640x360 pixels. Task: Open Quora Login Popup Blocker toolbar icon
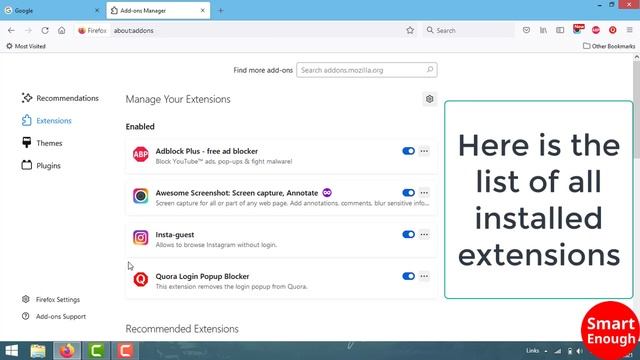click(x=613, y=30)
